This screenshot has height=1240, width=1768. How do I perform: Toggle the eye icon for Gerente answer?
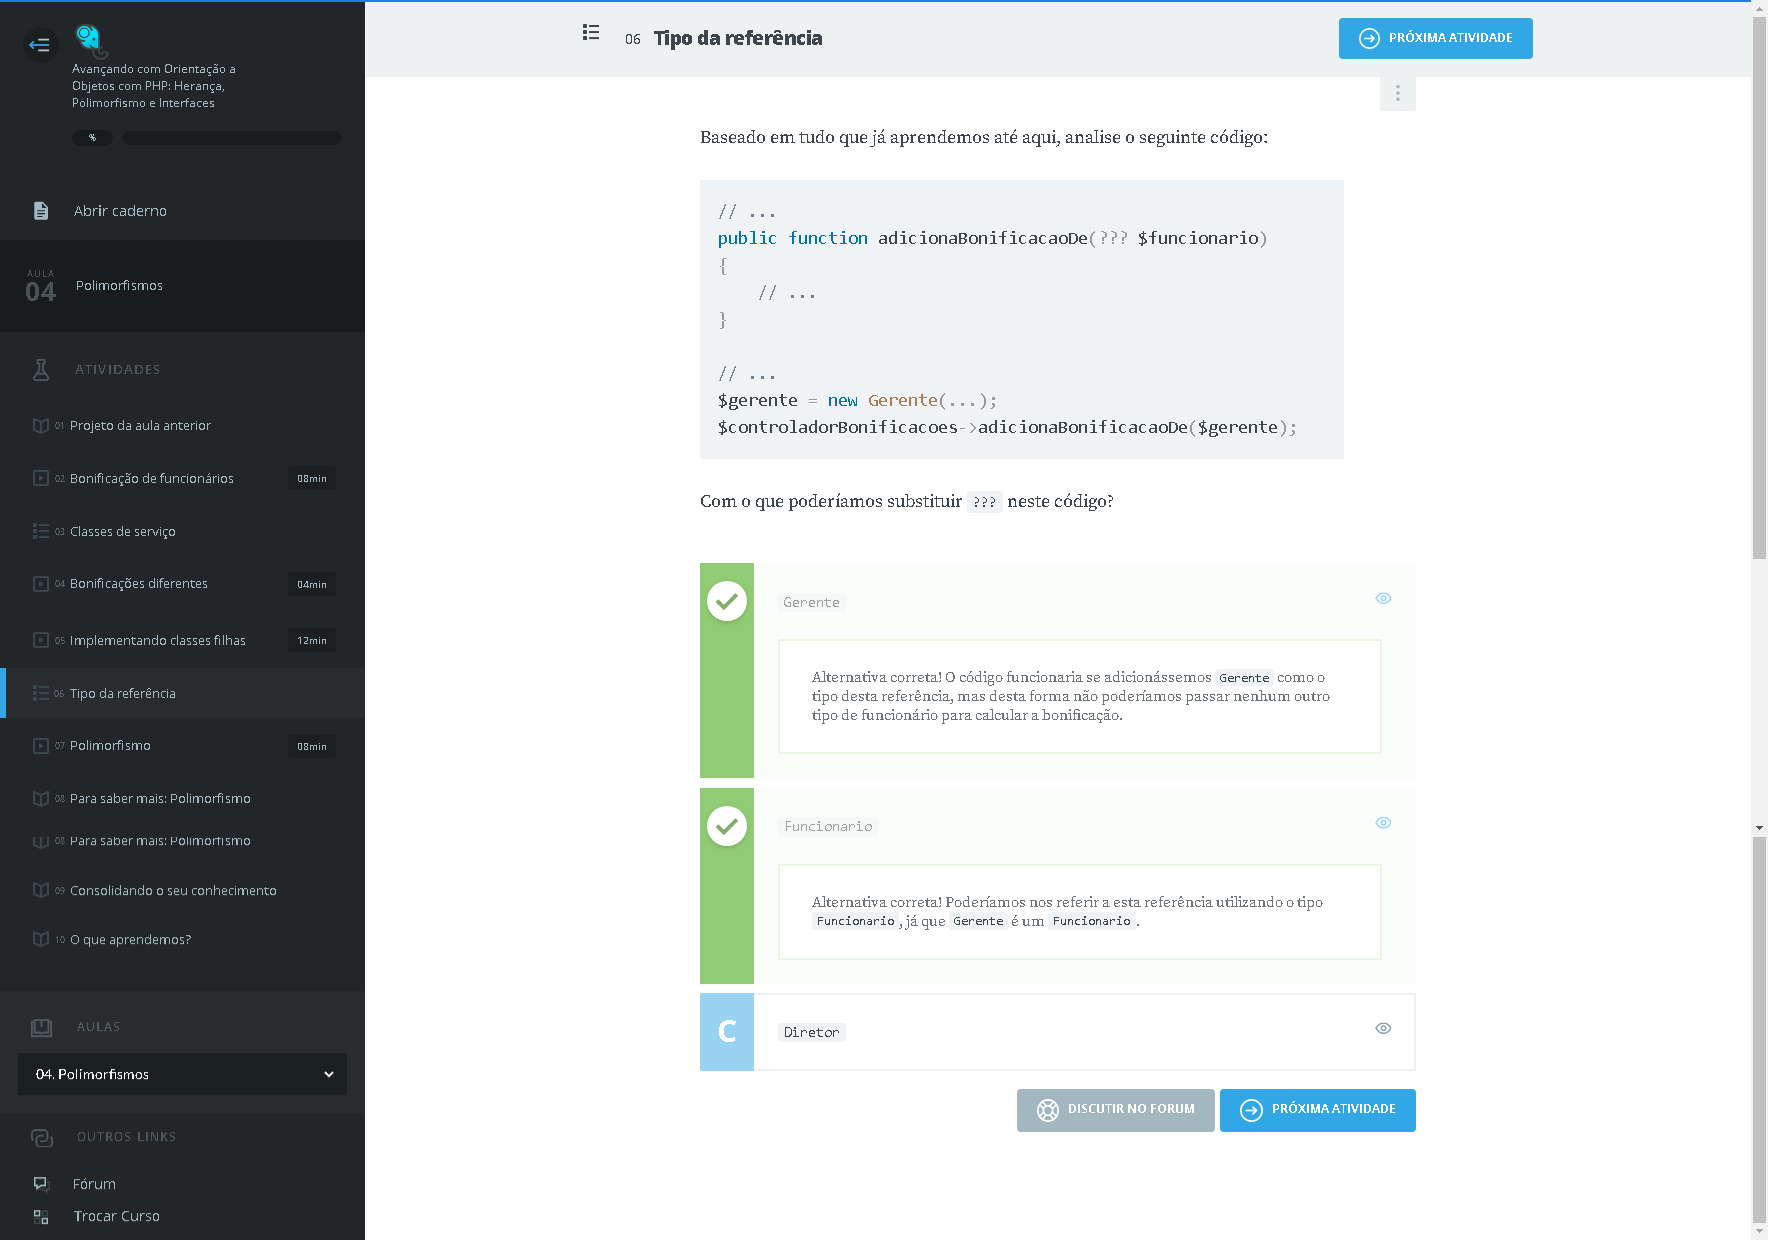click(x=1383, y=598)
